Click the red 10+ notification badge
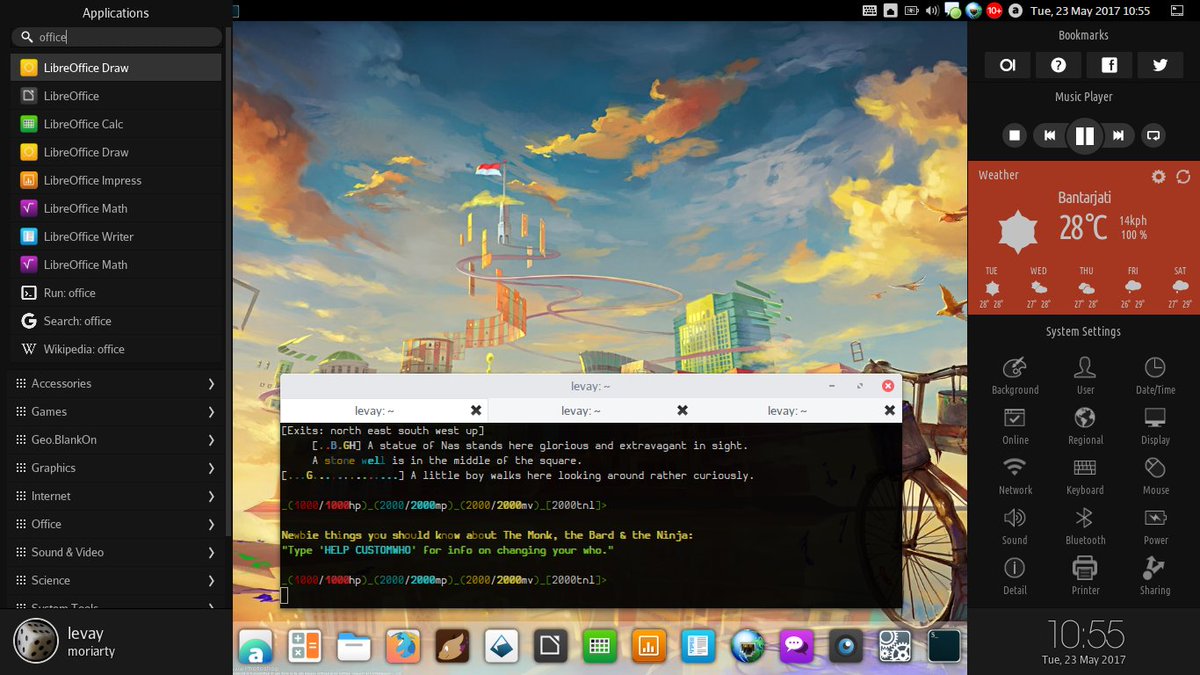The height and width of the screenshot is (675, 1200). point(994,11)
